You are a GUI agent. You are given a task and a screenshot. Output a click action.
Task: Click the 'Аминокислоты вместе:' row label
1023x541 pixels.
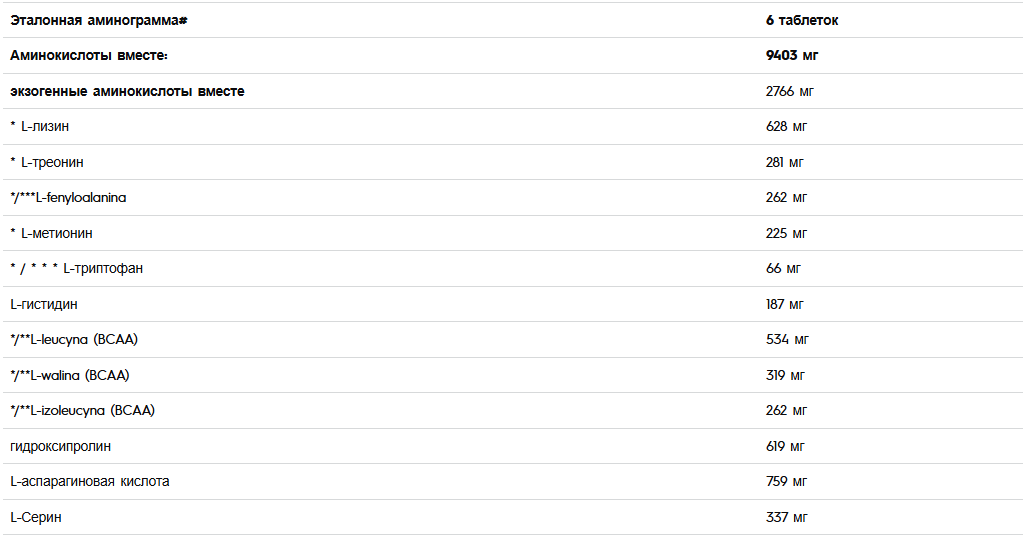[x=89, y=55]
